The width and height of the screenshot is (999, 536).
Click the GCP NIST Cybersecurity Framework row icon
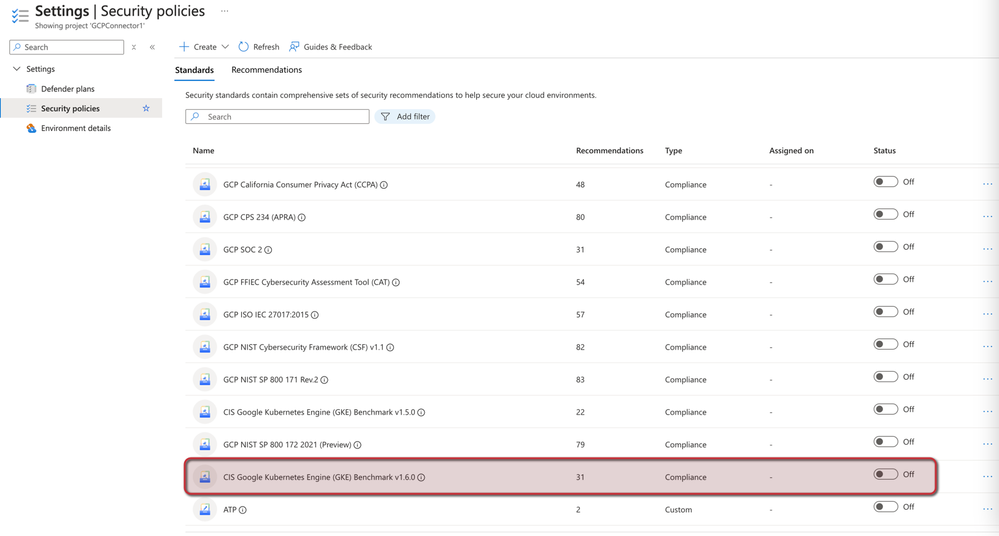pyautogui.click(x=205, y=347)
